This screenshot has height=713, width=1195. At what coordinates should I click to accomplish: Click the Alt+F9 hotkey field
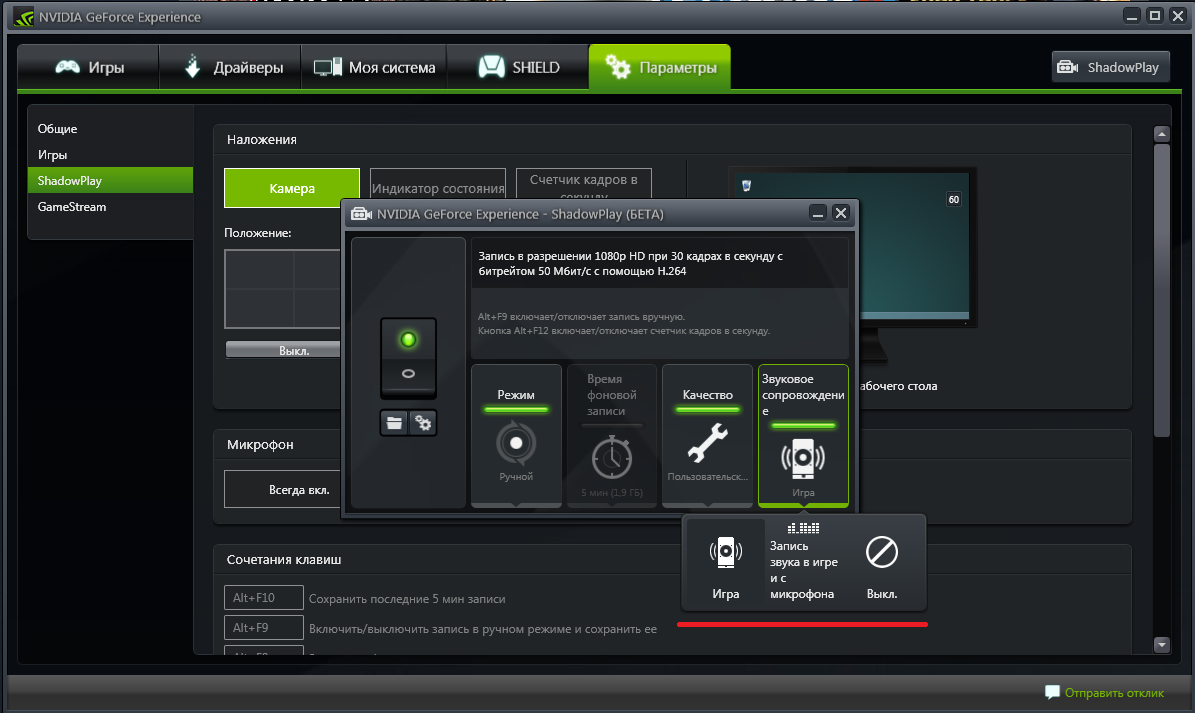coord(264,628)
